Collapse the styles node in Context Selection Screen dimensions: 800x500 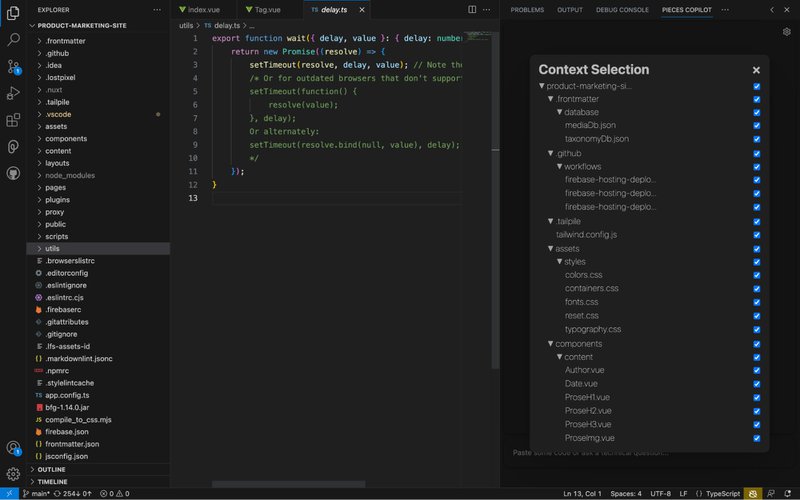coord(560,261)
